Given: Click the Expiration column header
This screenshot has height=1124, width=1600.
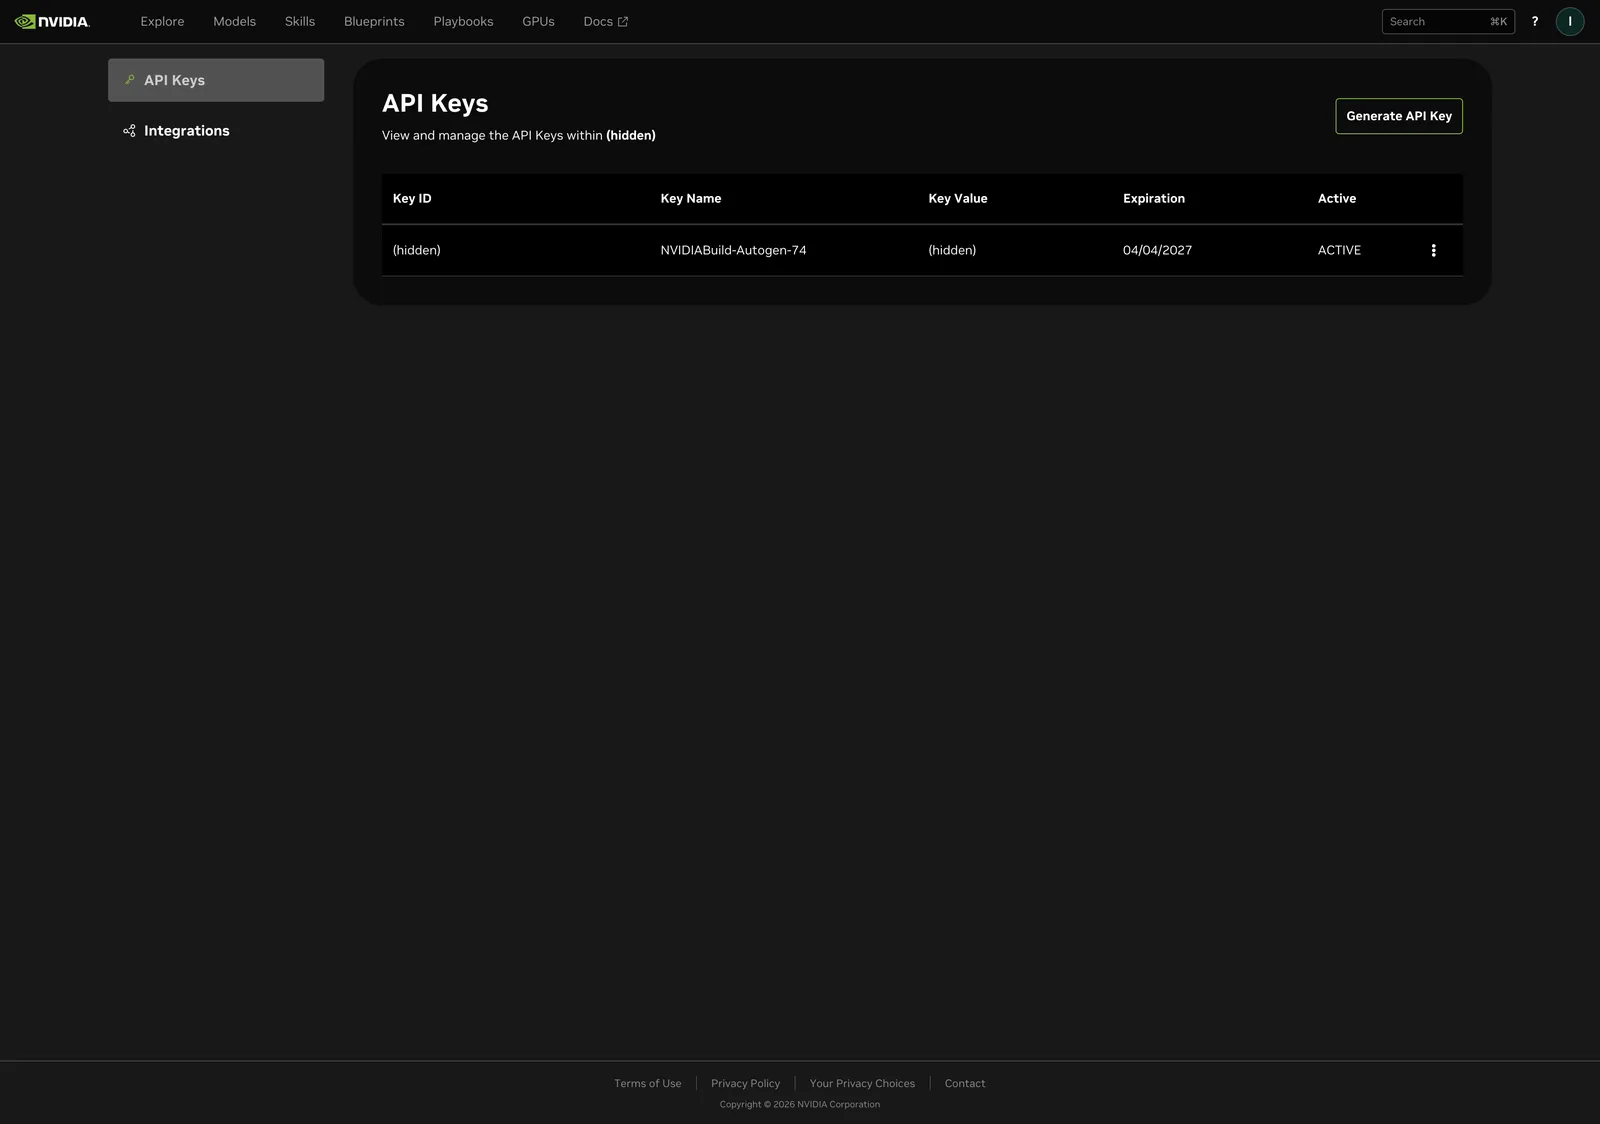Looking at the screenshot, I should point(1153,198).
